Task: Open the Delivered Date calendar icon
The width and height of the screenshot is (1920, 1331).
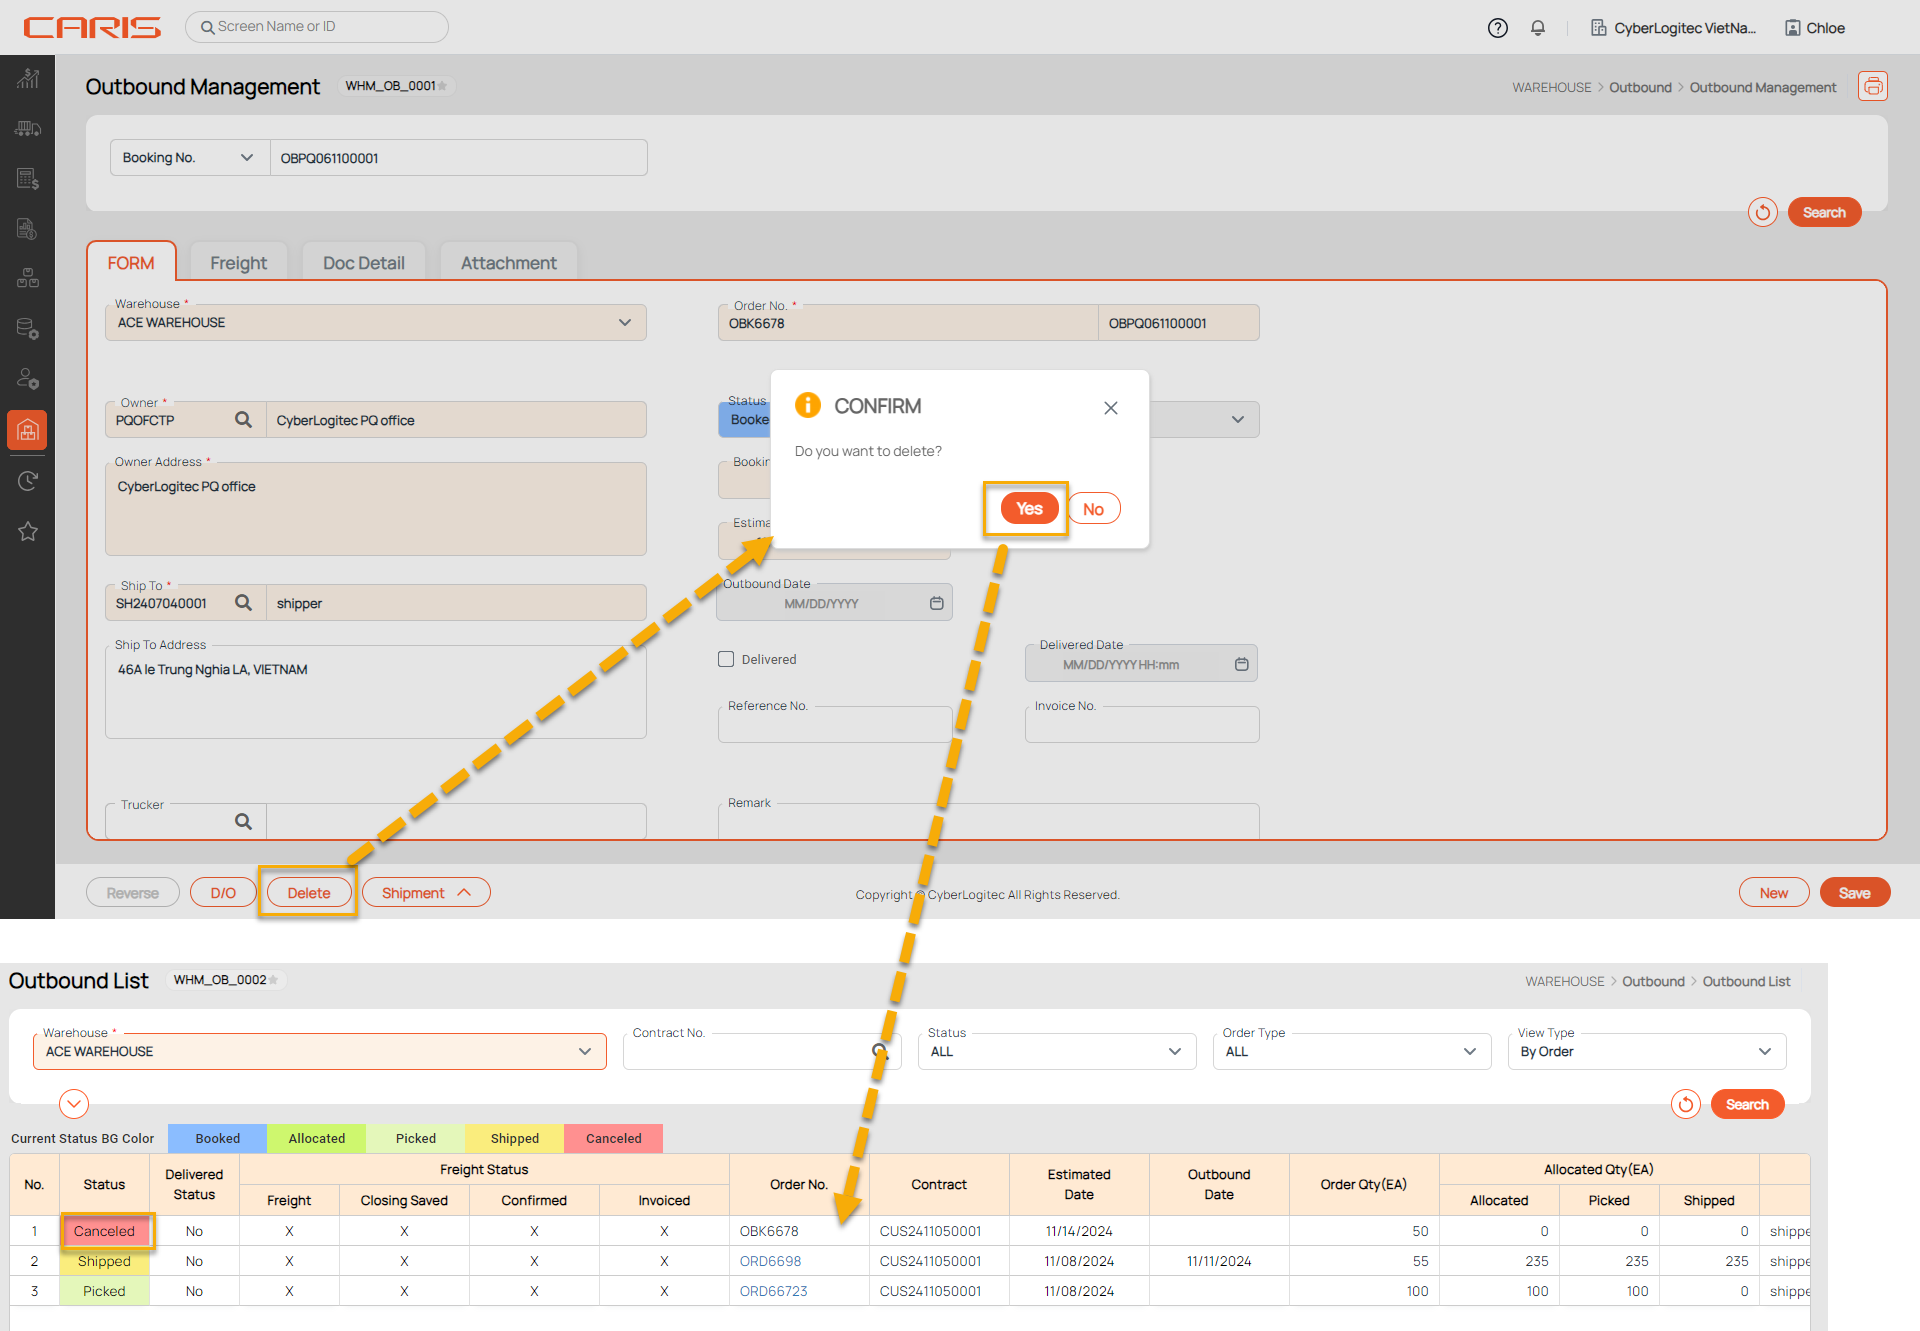Action: pyautogui.click(x=1241, y=664)
